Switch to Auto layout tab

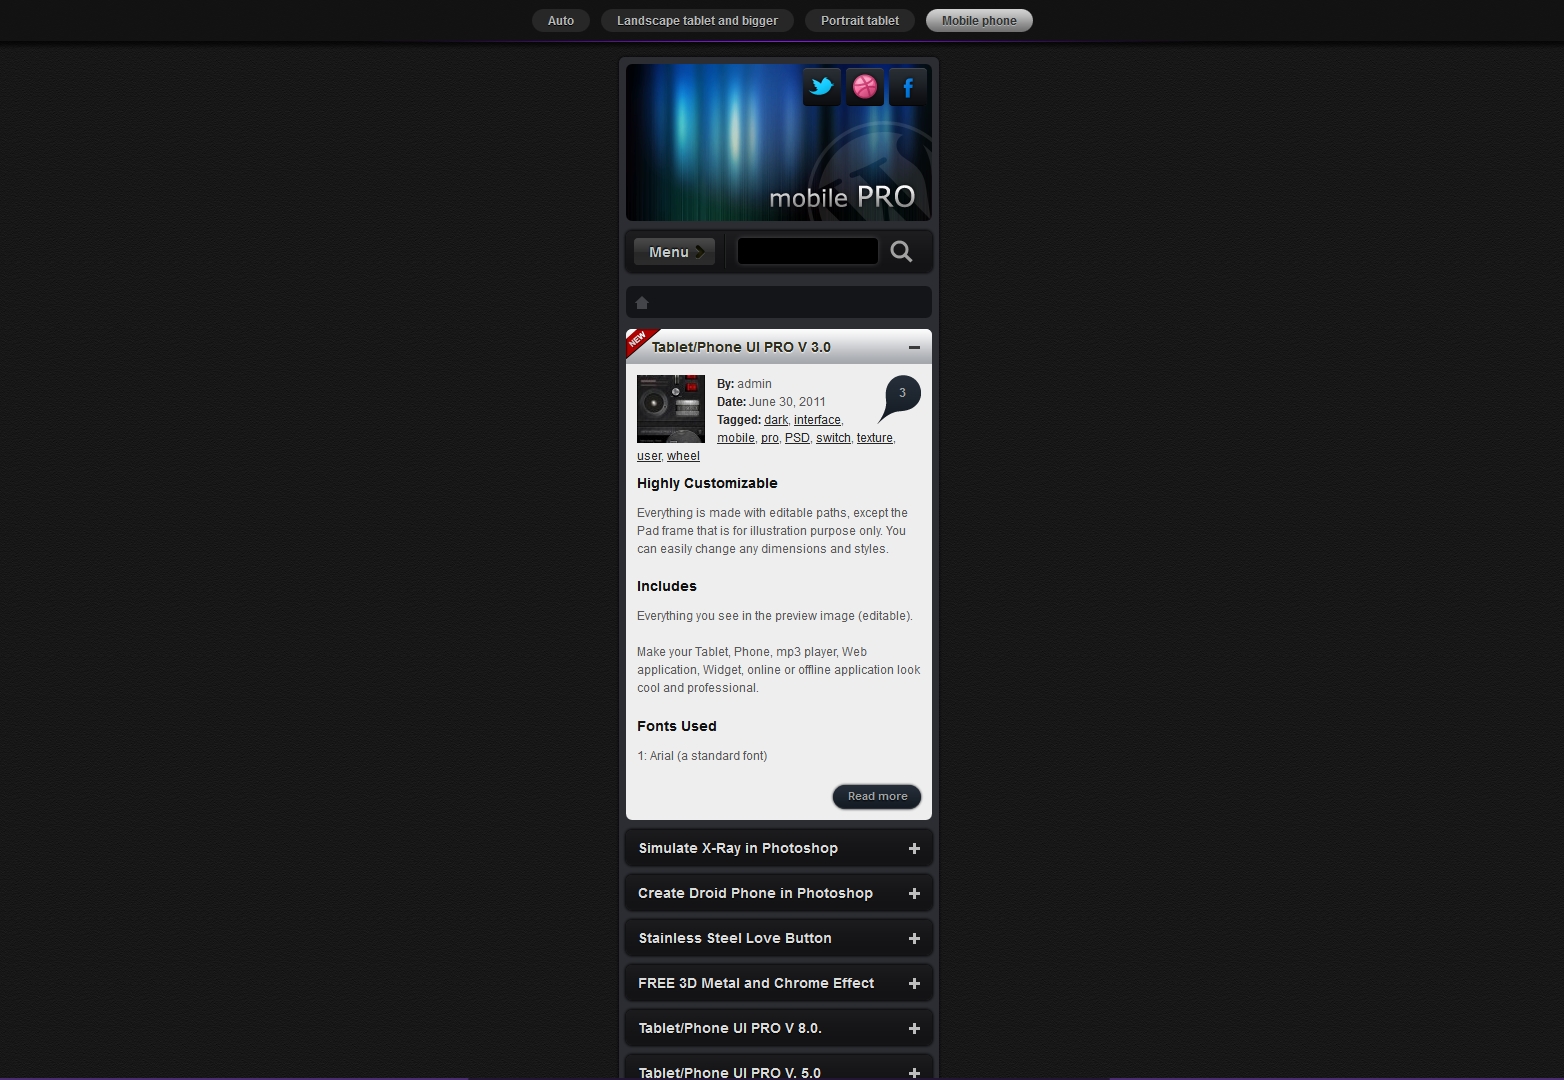point(561,21)
